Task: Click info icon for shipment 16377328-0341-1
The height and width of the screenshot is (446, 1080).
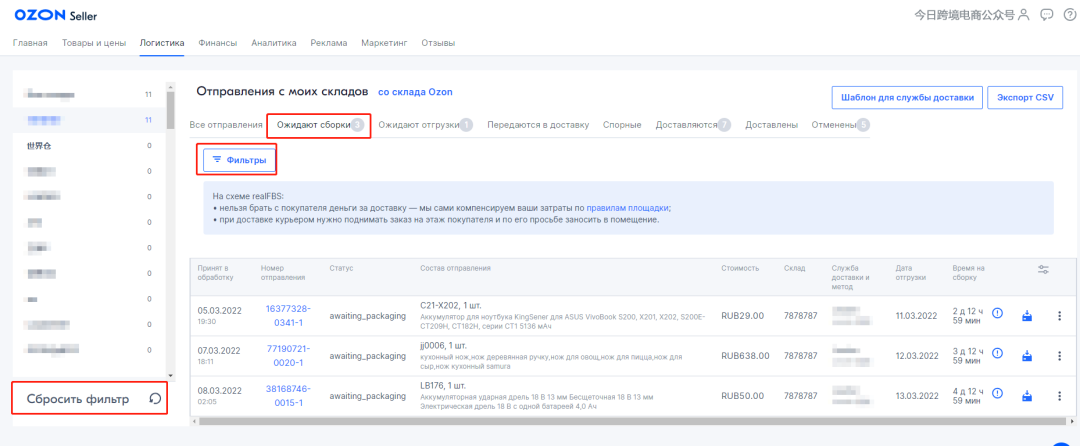Action: point(997,314)
